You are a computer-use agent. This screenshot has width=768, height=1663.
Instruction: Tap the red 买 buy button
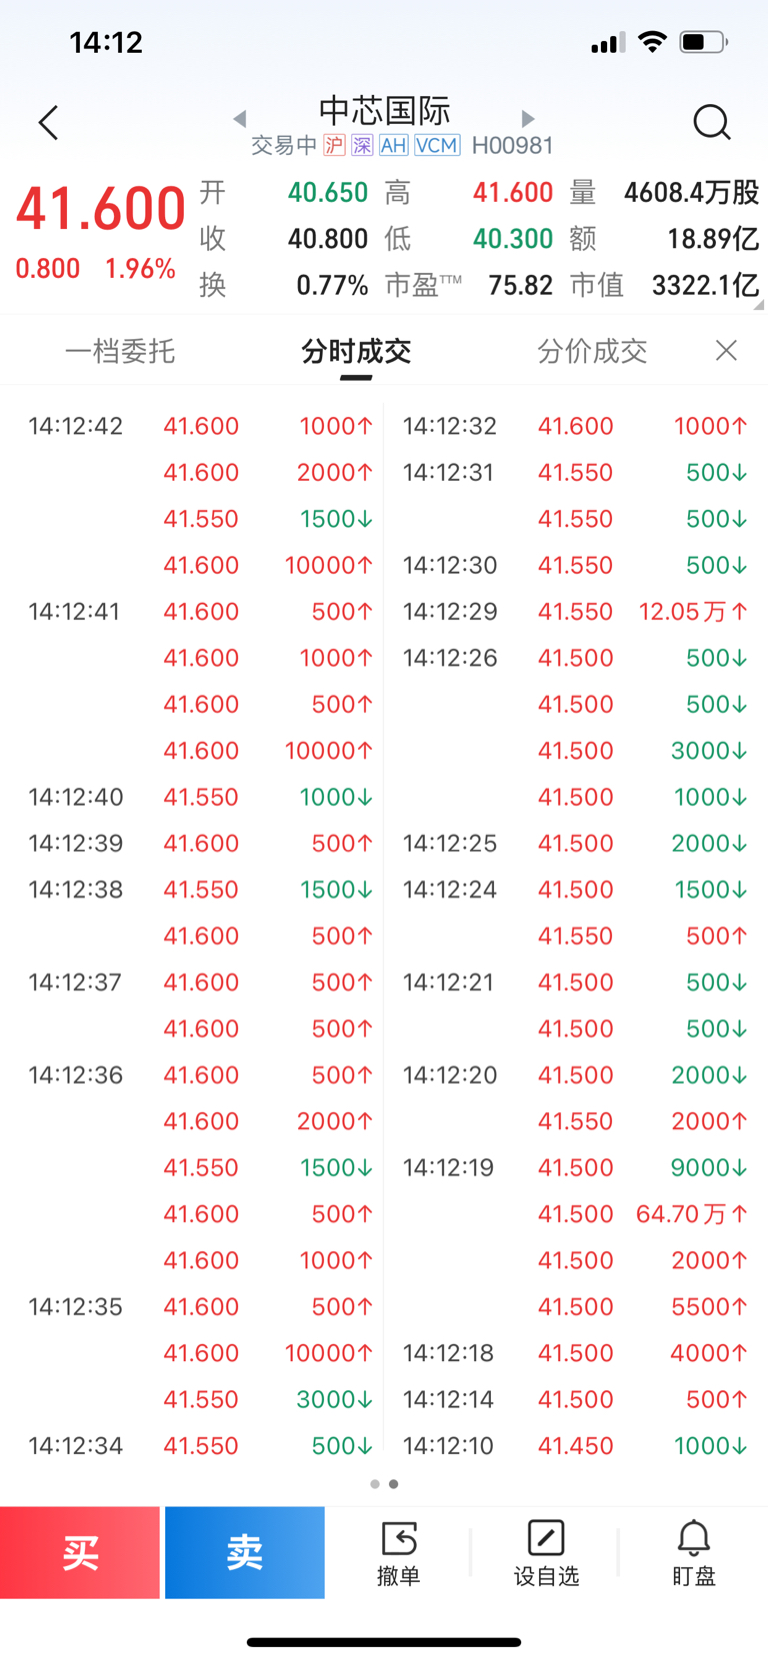coord(80,1552)
